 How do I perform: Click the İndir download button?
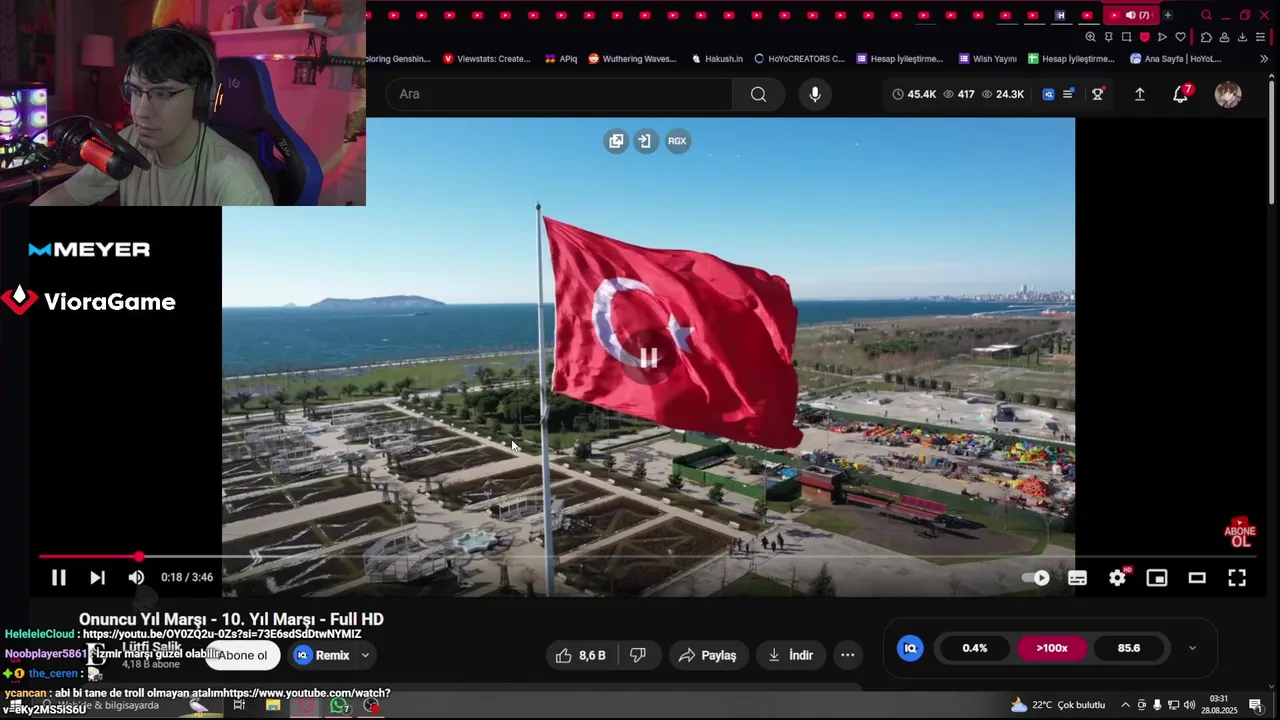[x=790, y=655]
